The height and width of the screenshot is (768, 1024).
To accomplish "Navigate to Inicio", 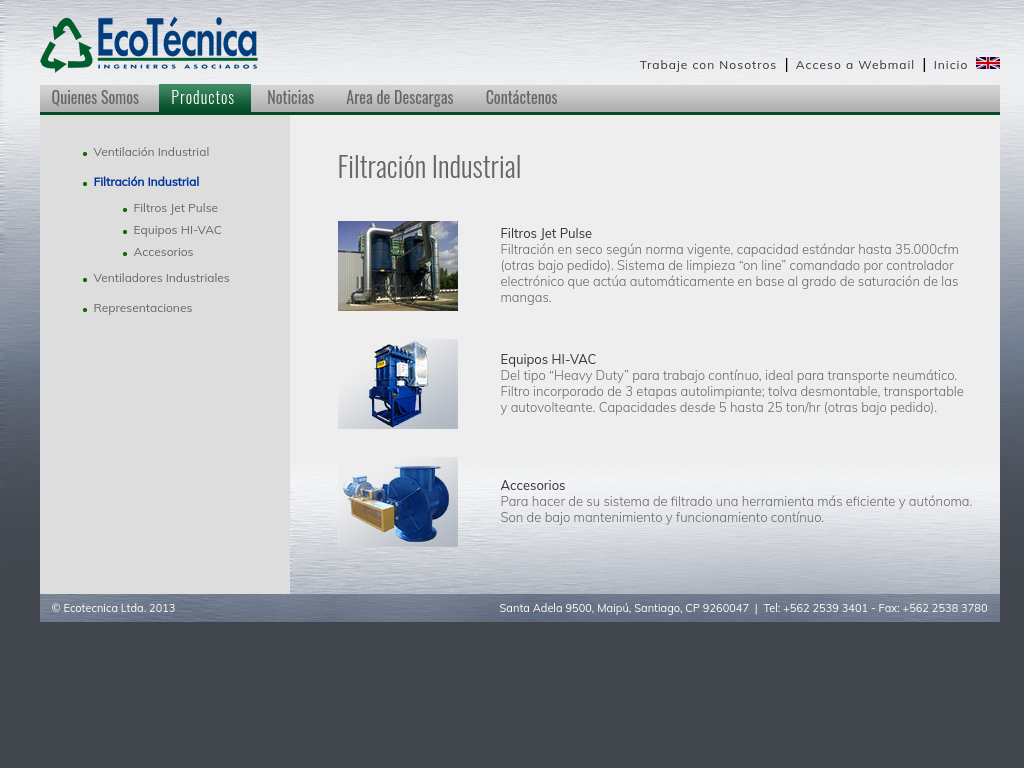I will coord(950,64).
